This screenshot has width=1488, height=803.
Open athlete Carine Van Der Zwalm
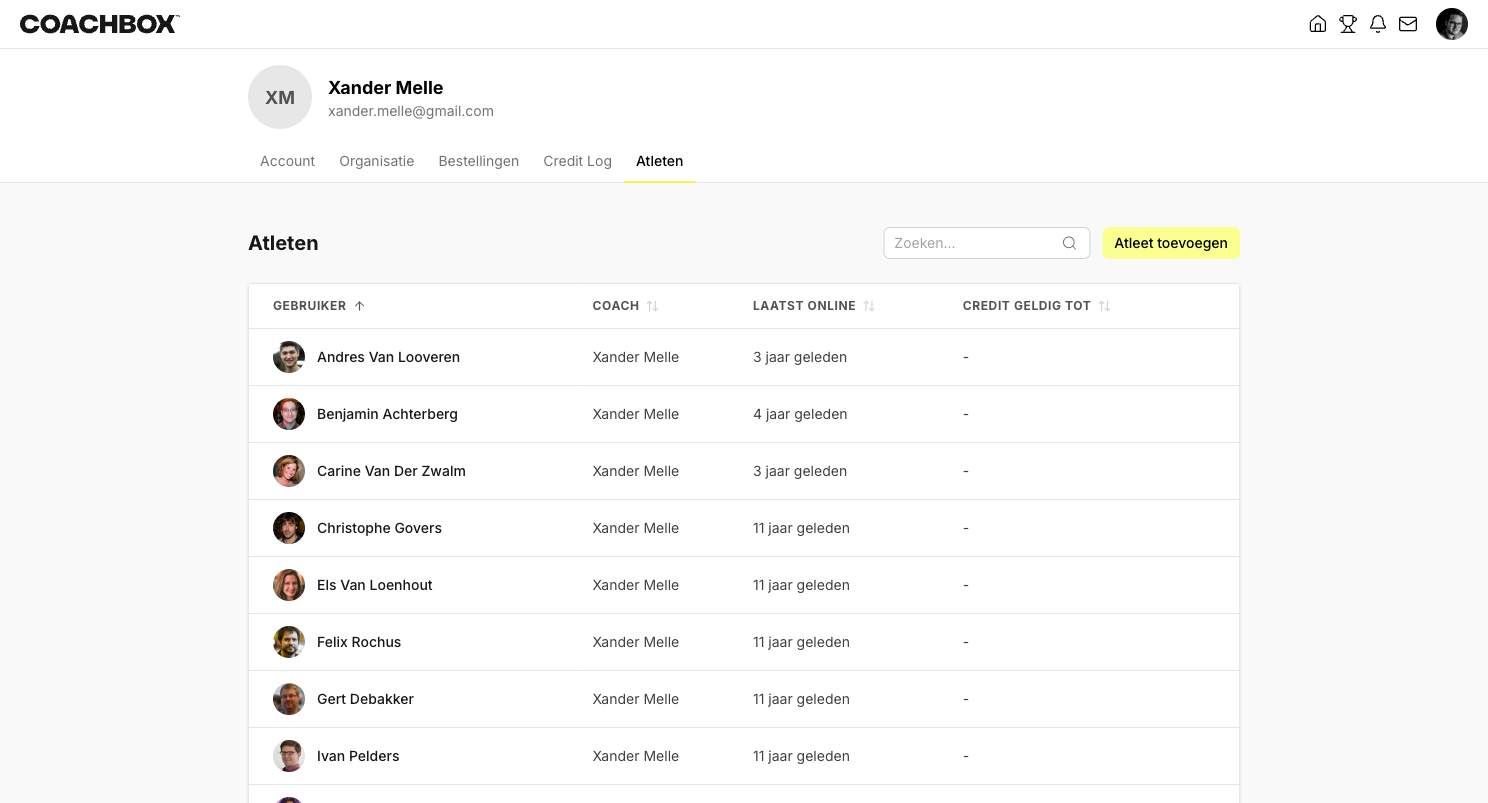pyautogui.click(x=391, y=471)
